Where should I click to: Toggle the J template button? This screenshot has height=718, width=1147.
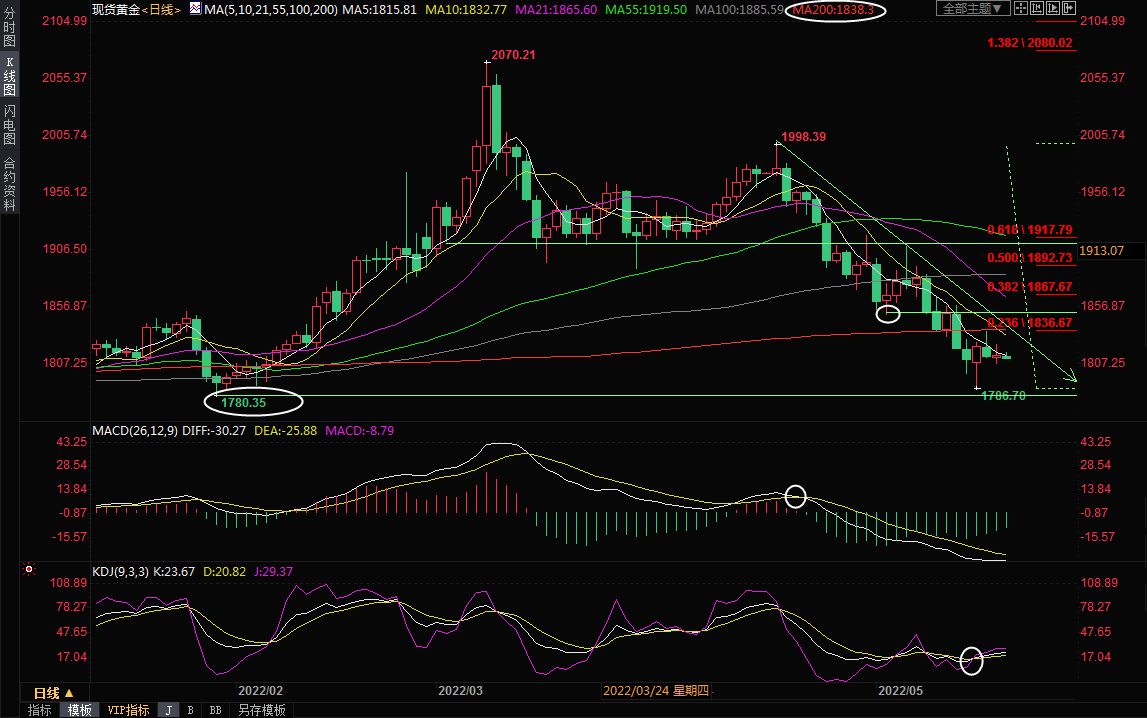(168, 710)
